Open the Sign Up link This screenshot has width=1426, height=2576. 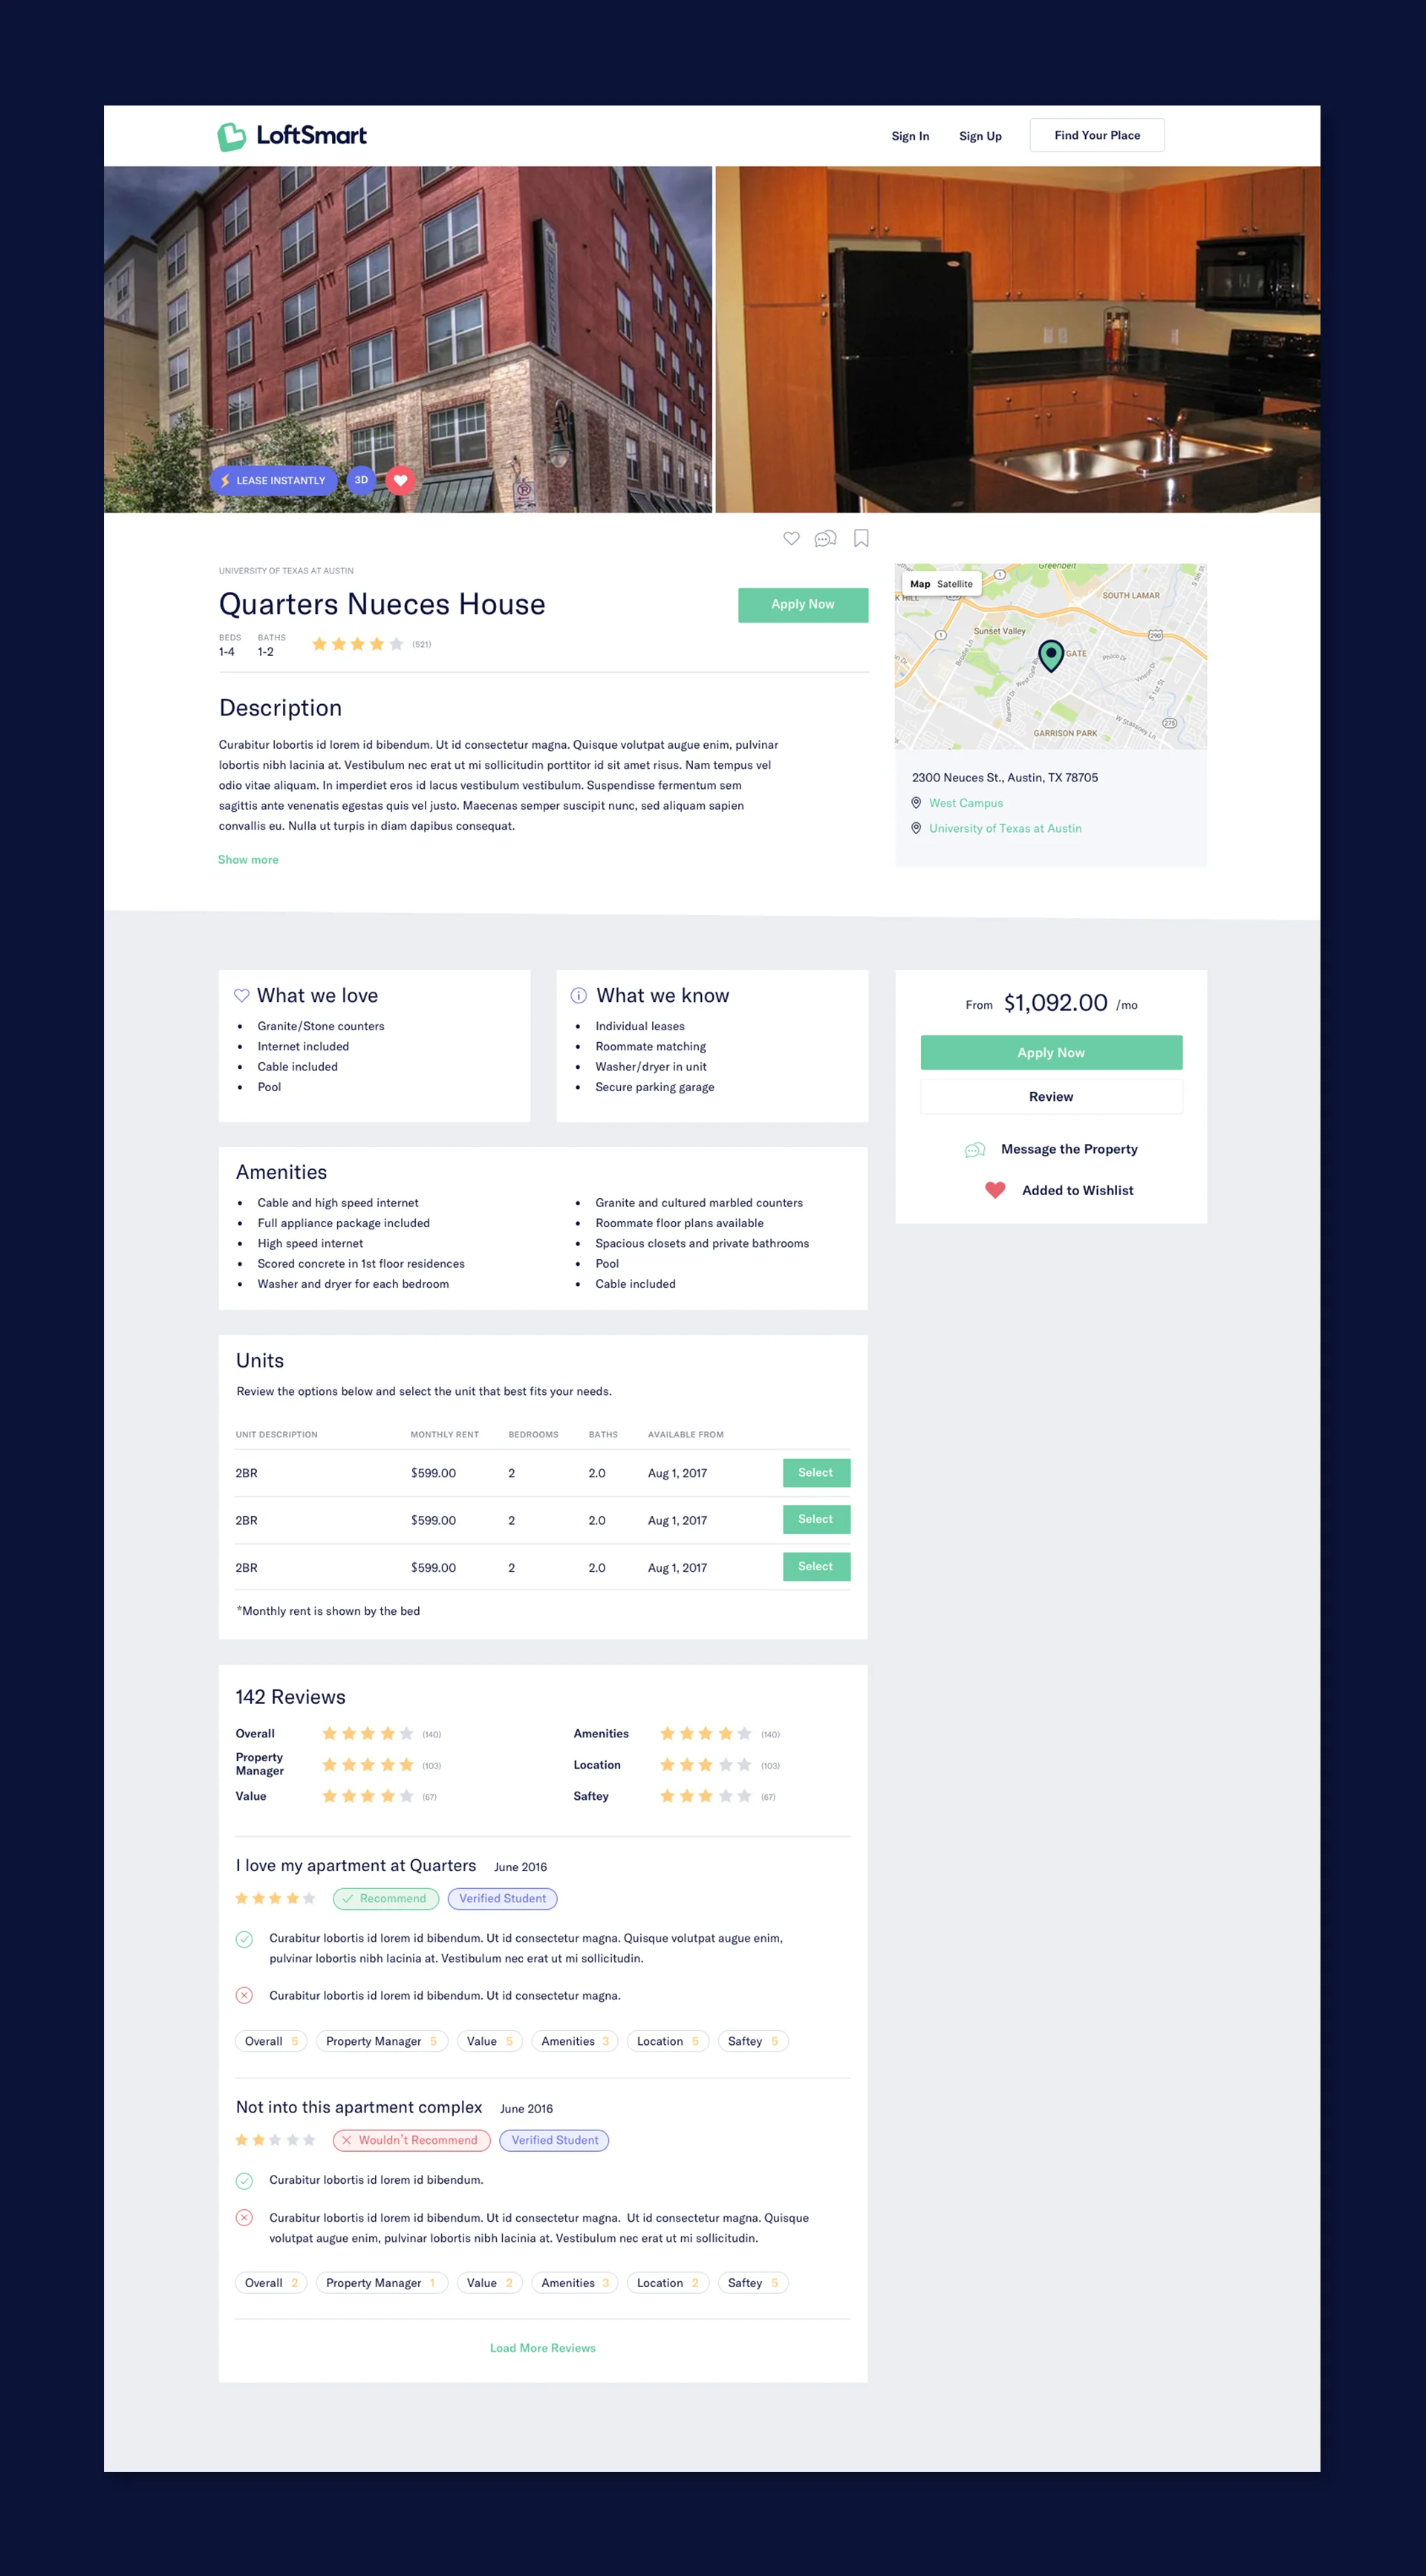[980, 136]
